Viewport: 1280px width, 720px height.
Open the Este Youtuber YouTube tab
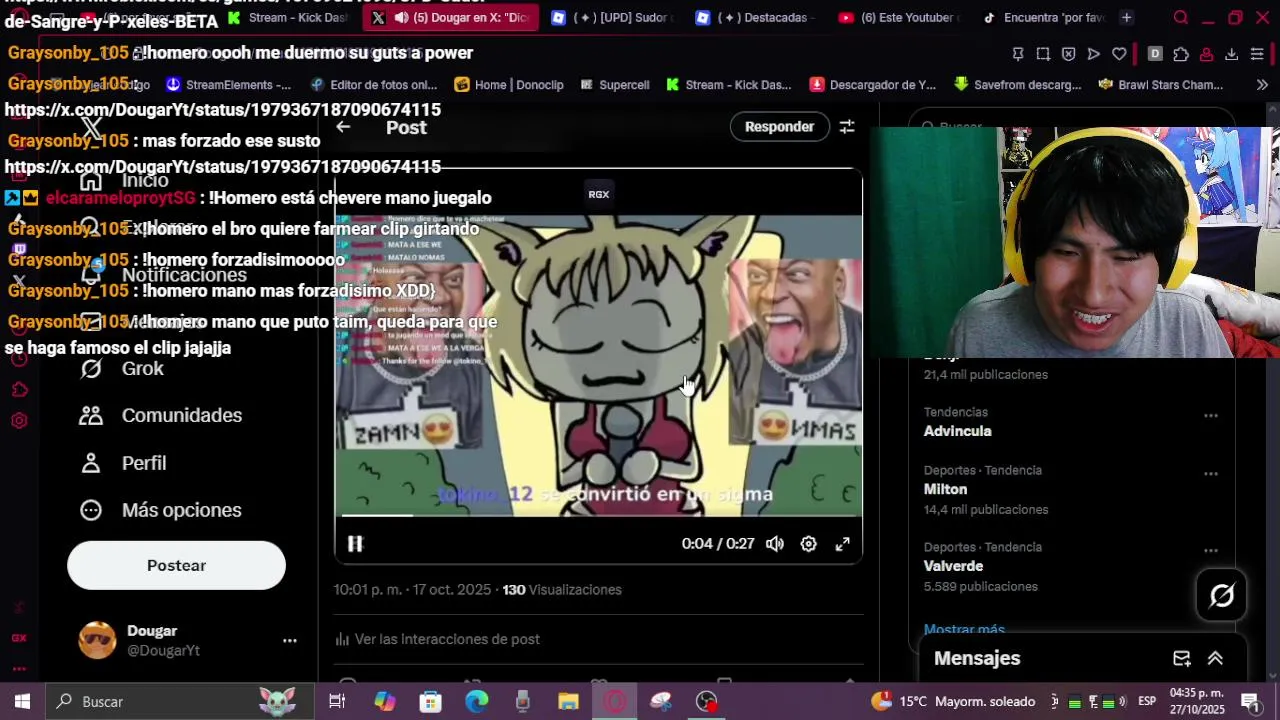pos(900,17)
